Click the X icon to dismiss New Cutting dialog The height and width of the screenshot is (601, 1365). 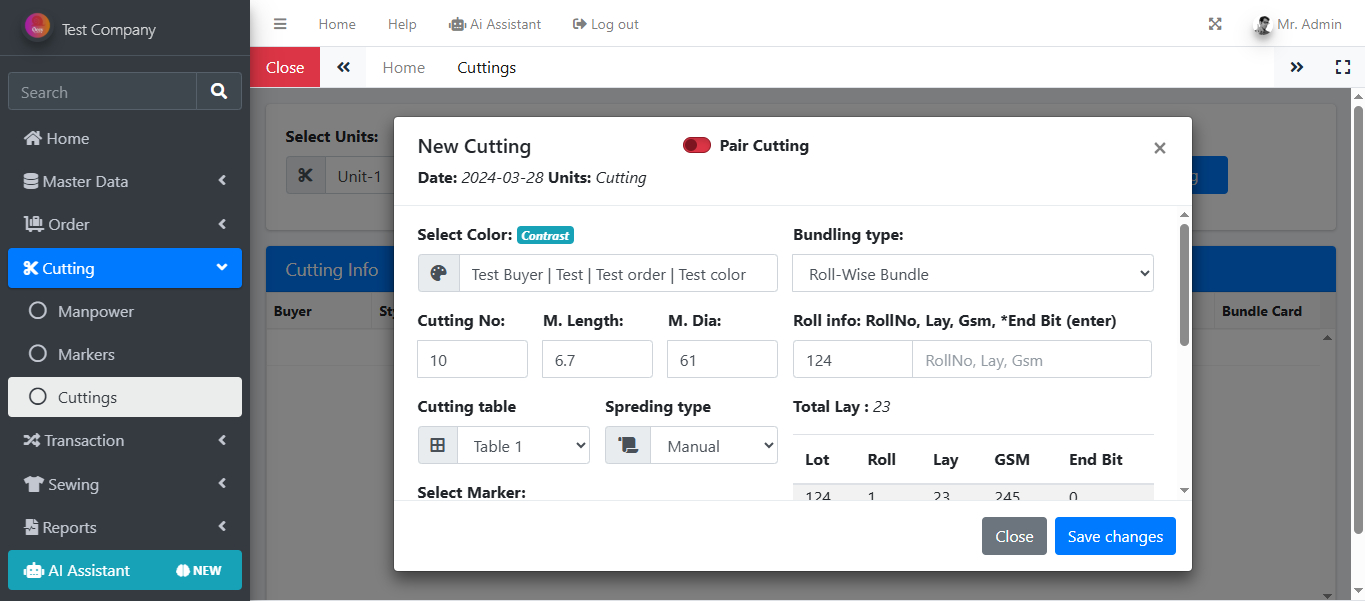pyautogui.click(x=1160, y=148)
